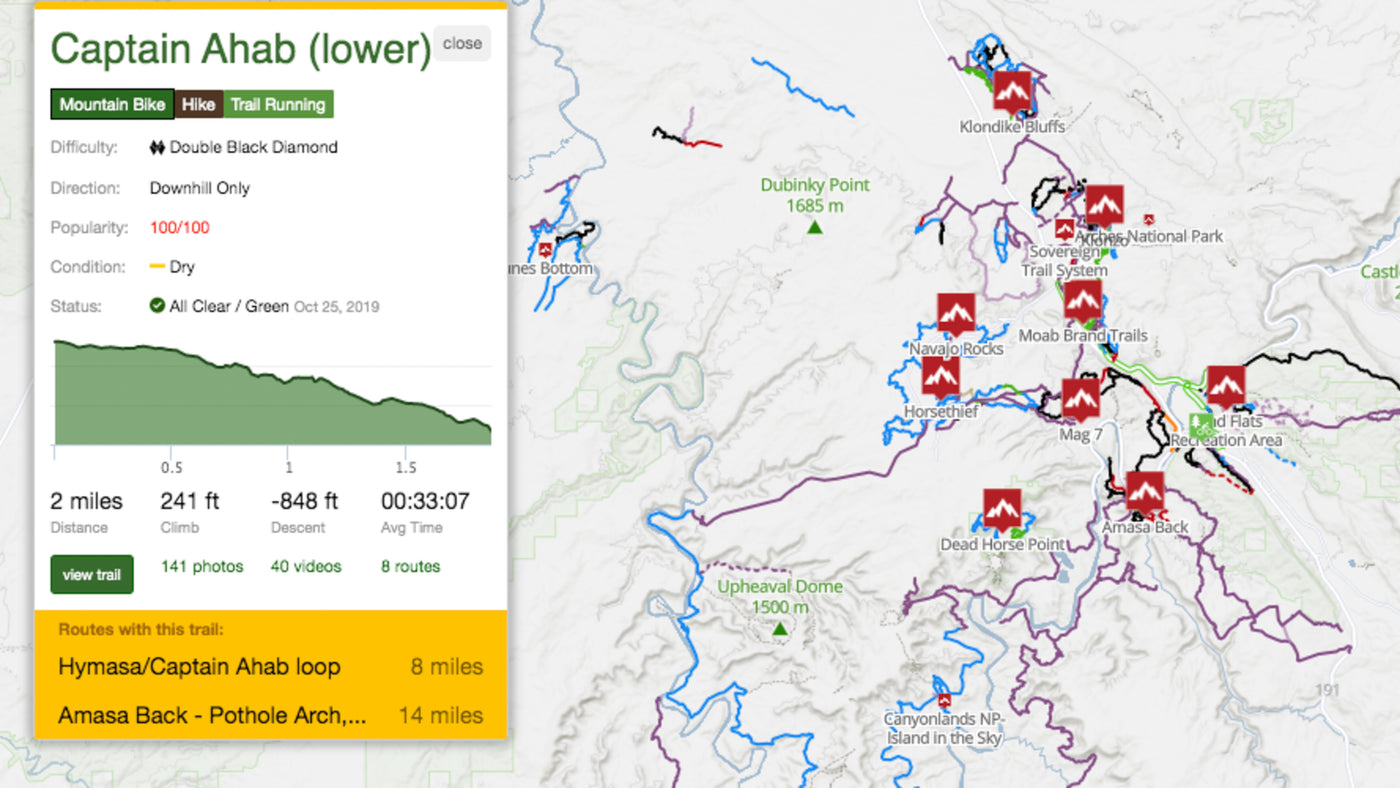1400x788 pixels.
Task: Open the 40 videos link
Action: point(306,566)
